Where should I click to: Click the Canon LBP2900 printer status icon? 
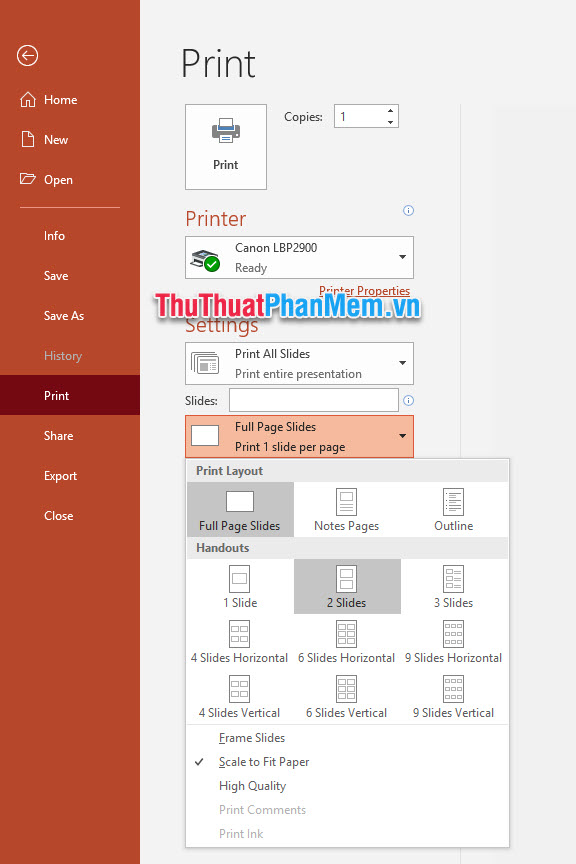(205, 260)
